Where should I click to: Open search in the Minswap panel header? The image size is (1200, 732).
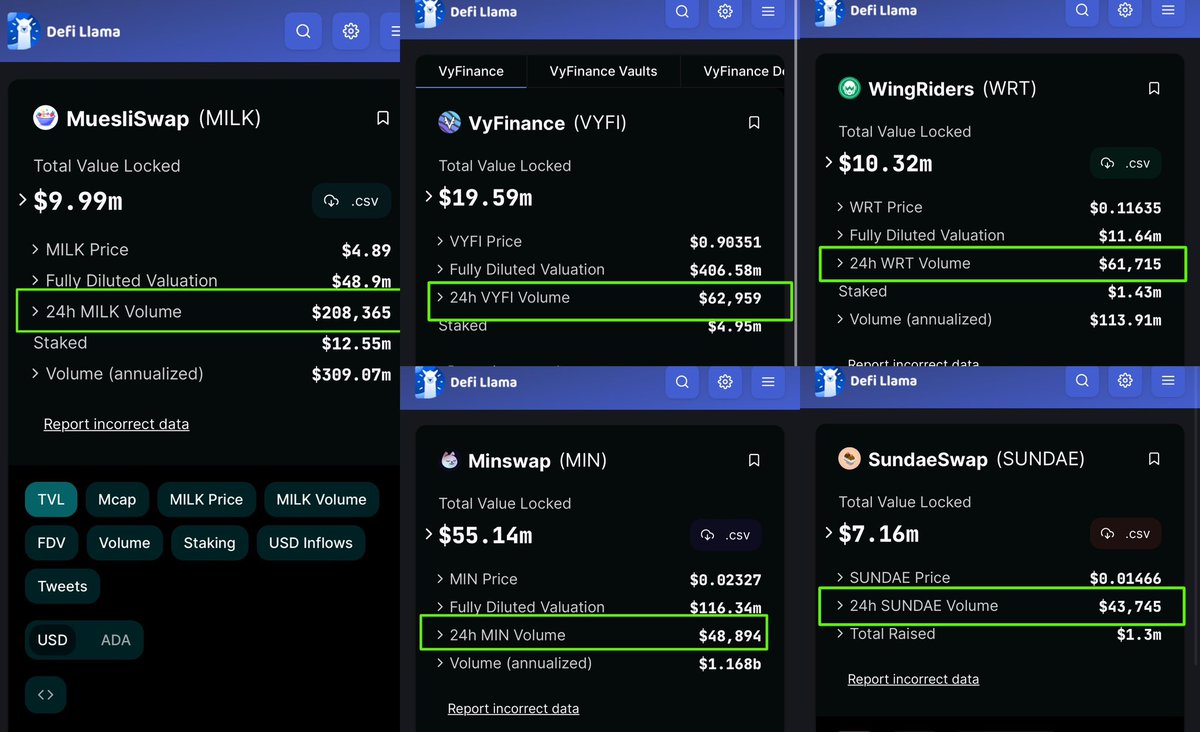pos(682,381)
